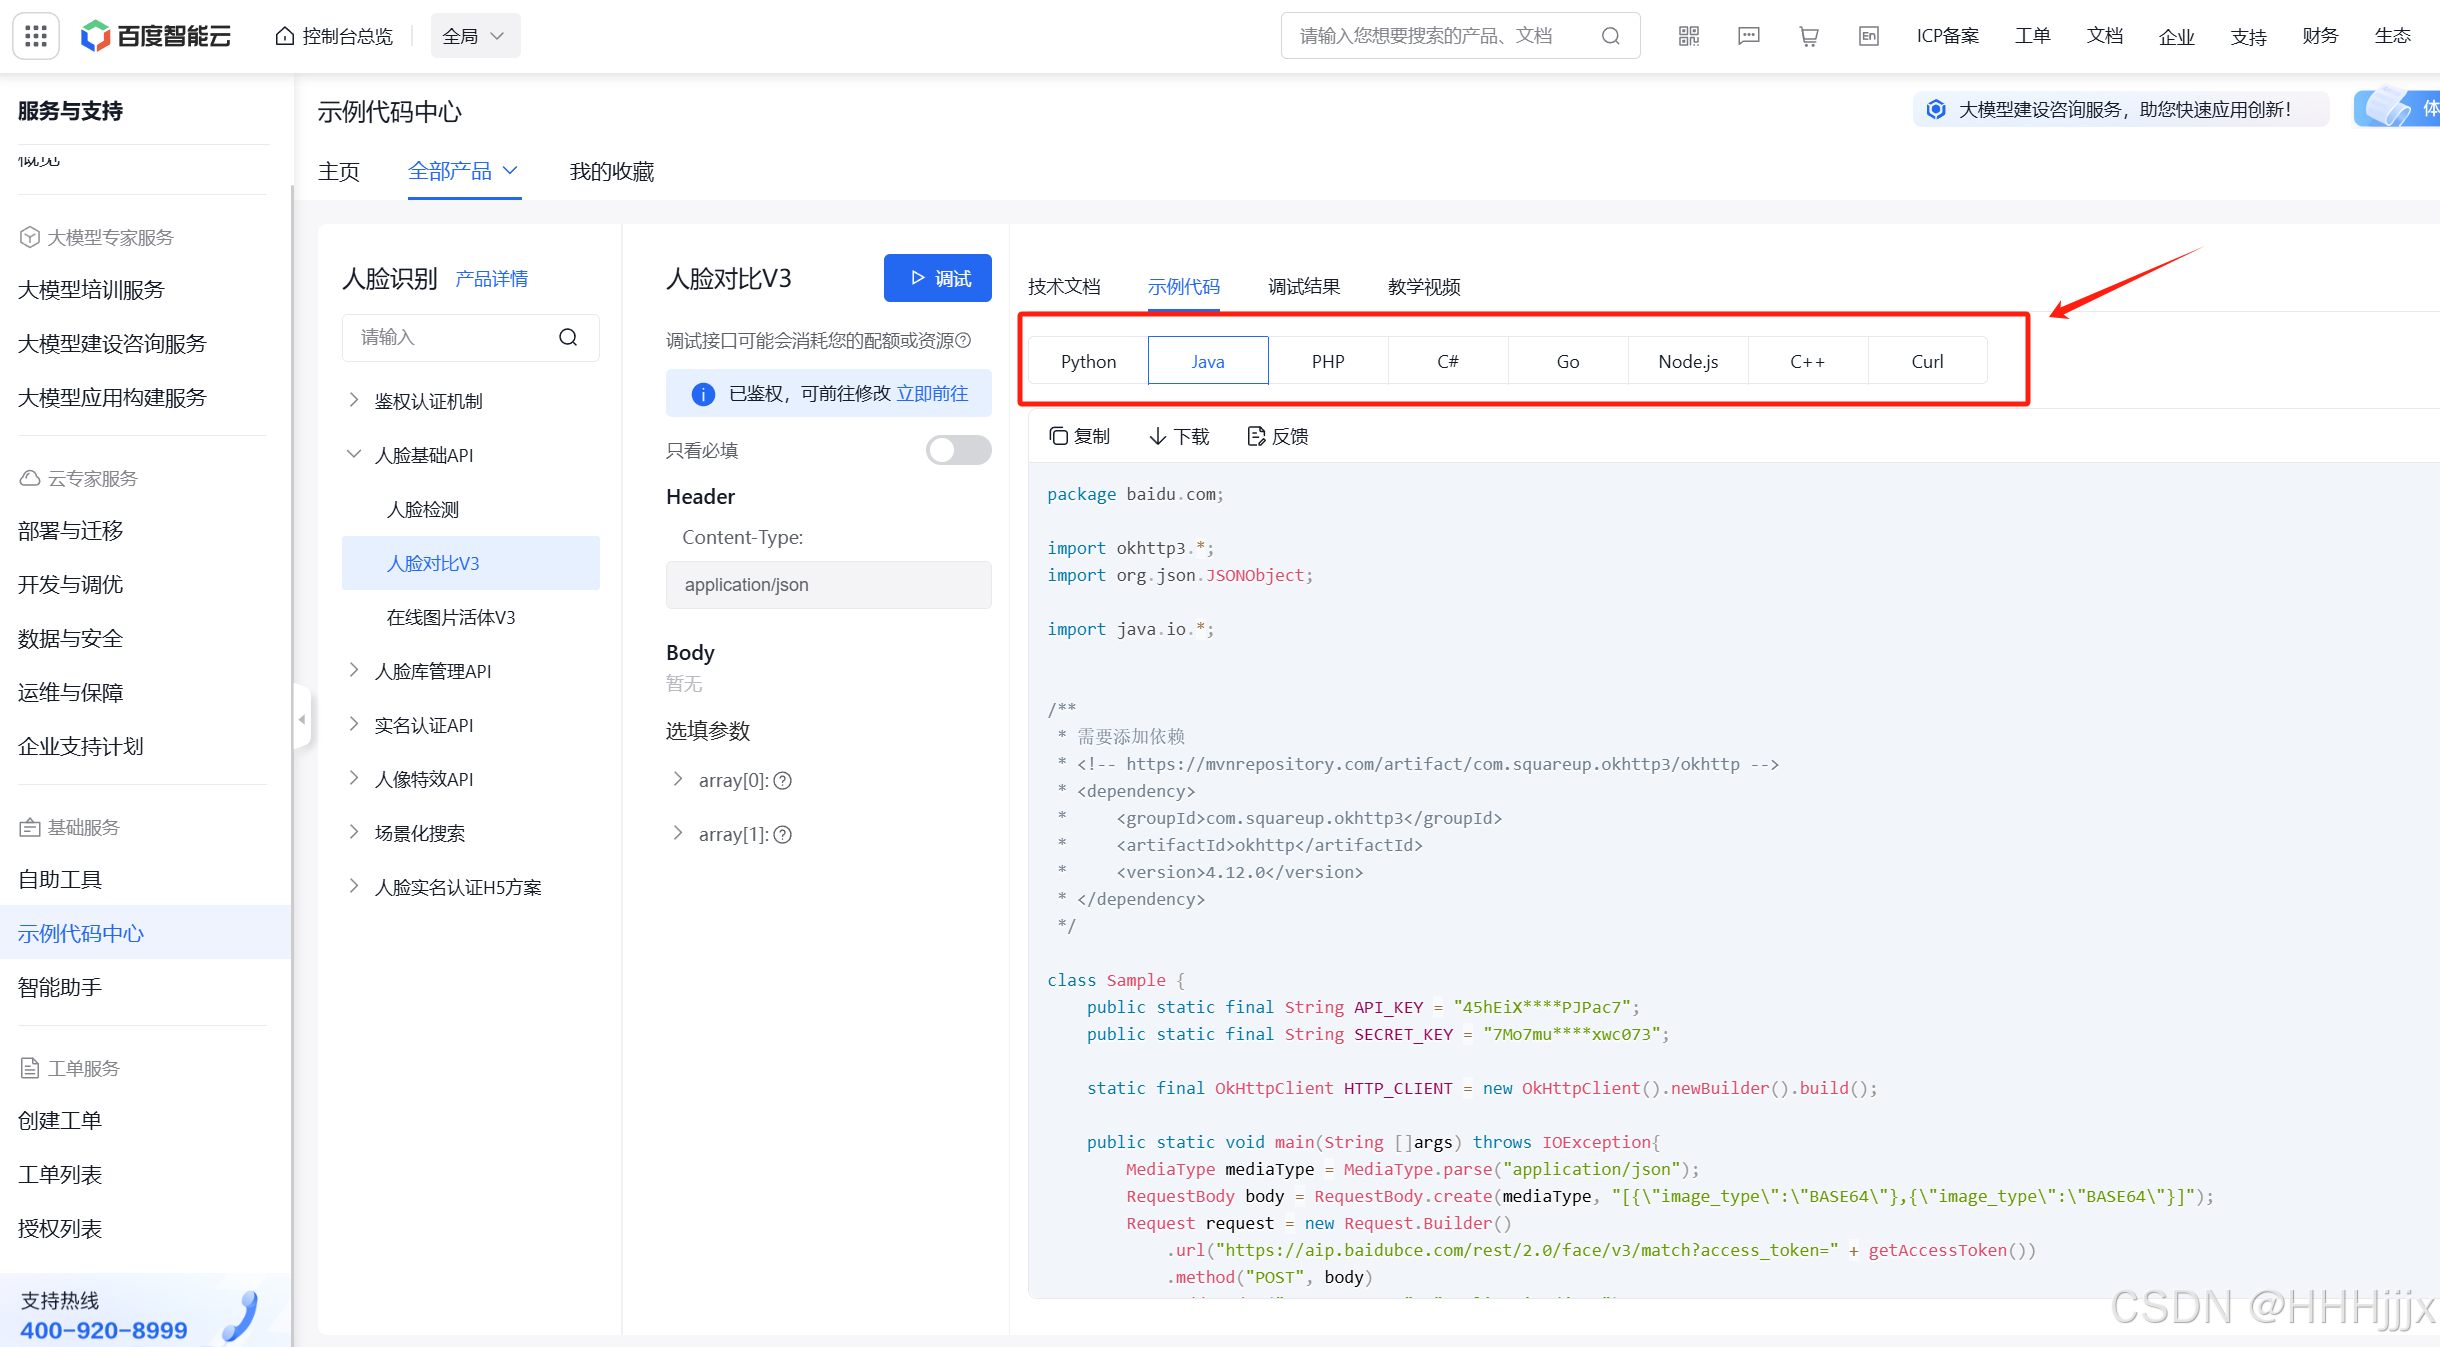2440x1347 pixels.
Task: Open ICP备案 in the top bar
Action: (x=1948, y=36)
